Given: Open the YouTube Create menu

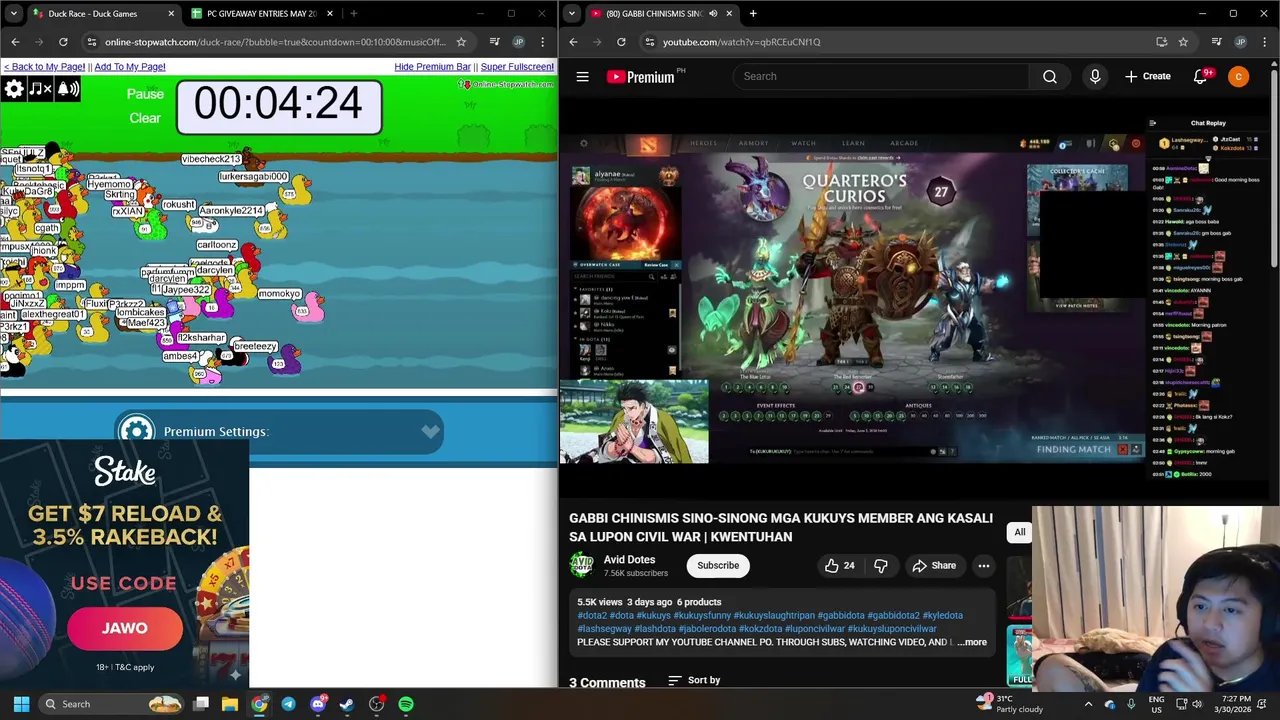Looking at the screenshot, I should (x=1148, y=76).
